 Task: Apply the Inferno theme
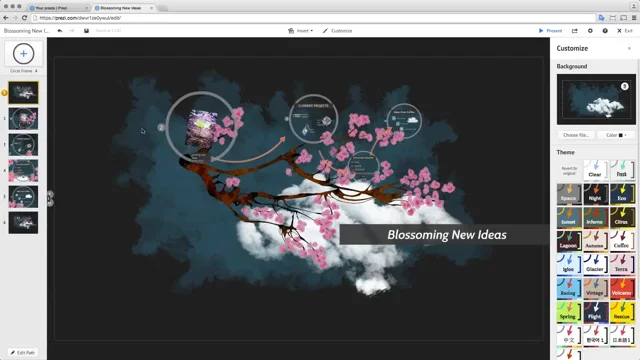596,218
